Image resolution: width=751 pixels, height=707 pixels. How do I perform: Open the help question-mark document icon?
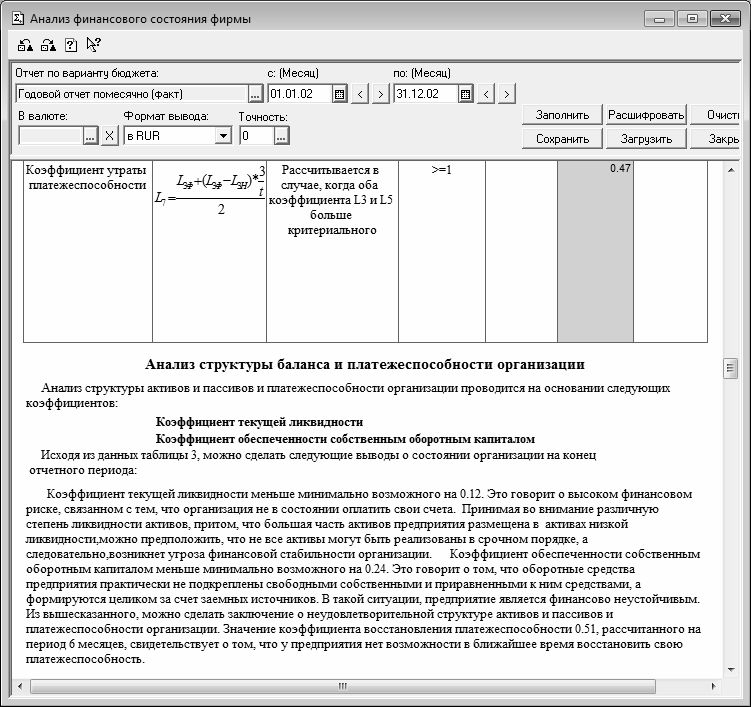coord(71,45)
